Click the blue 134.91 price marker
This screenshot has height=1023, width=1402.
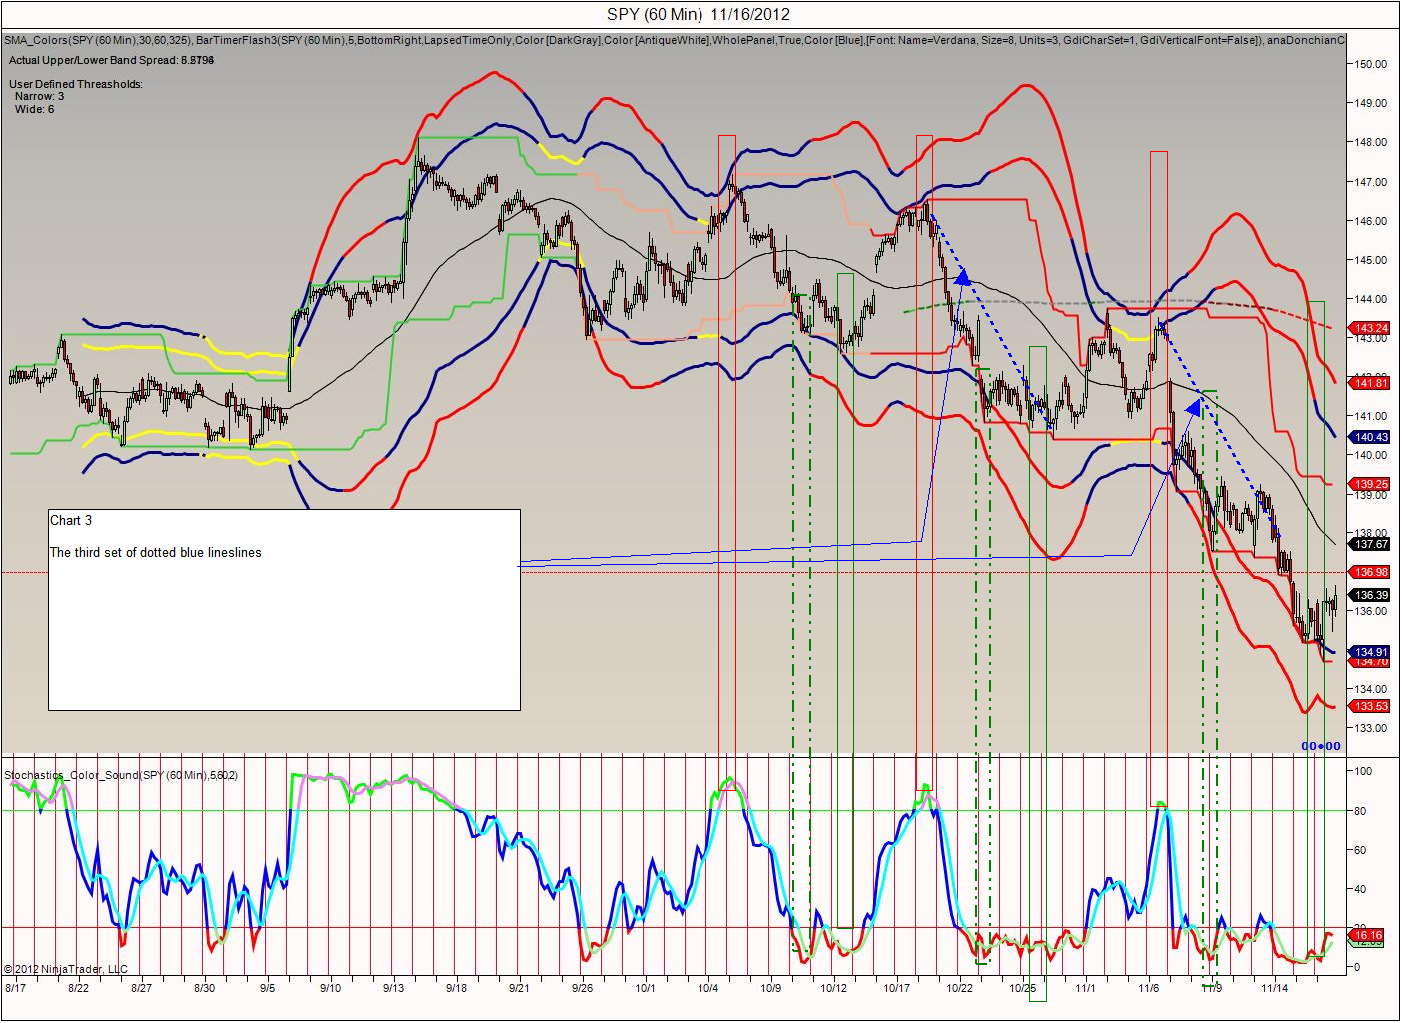[1370, 652]
